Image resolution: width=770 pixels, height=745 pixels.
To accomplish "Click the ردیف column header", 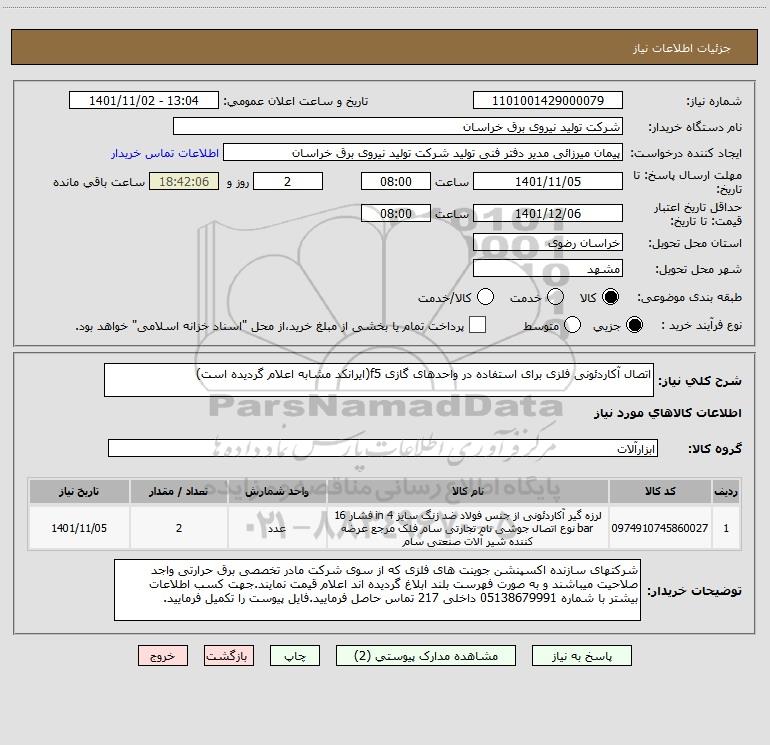I will [726, 491].
